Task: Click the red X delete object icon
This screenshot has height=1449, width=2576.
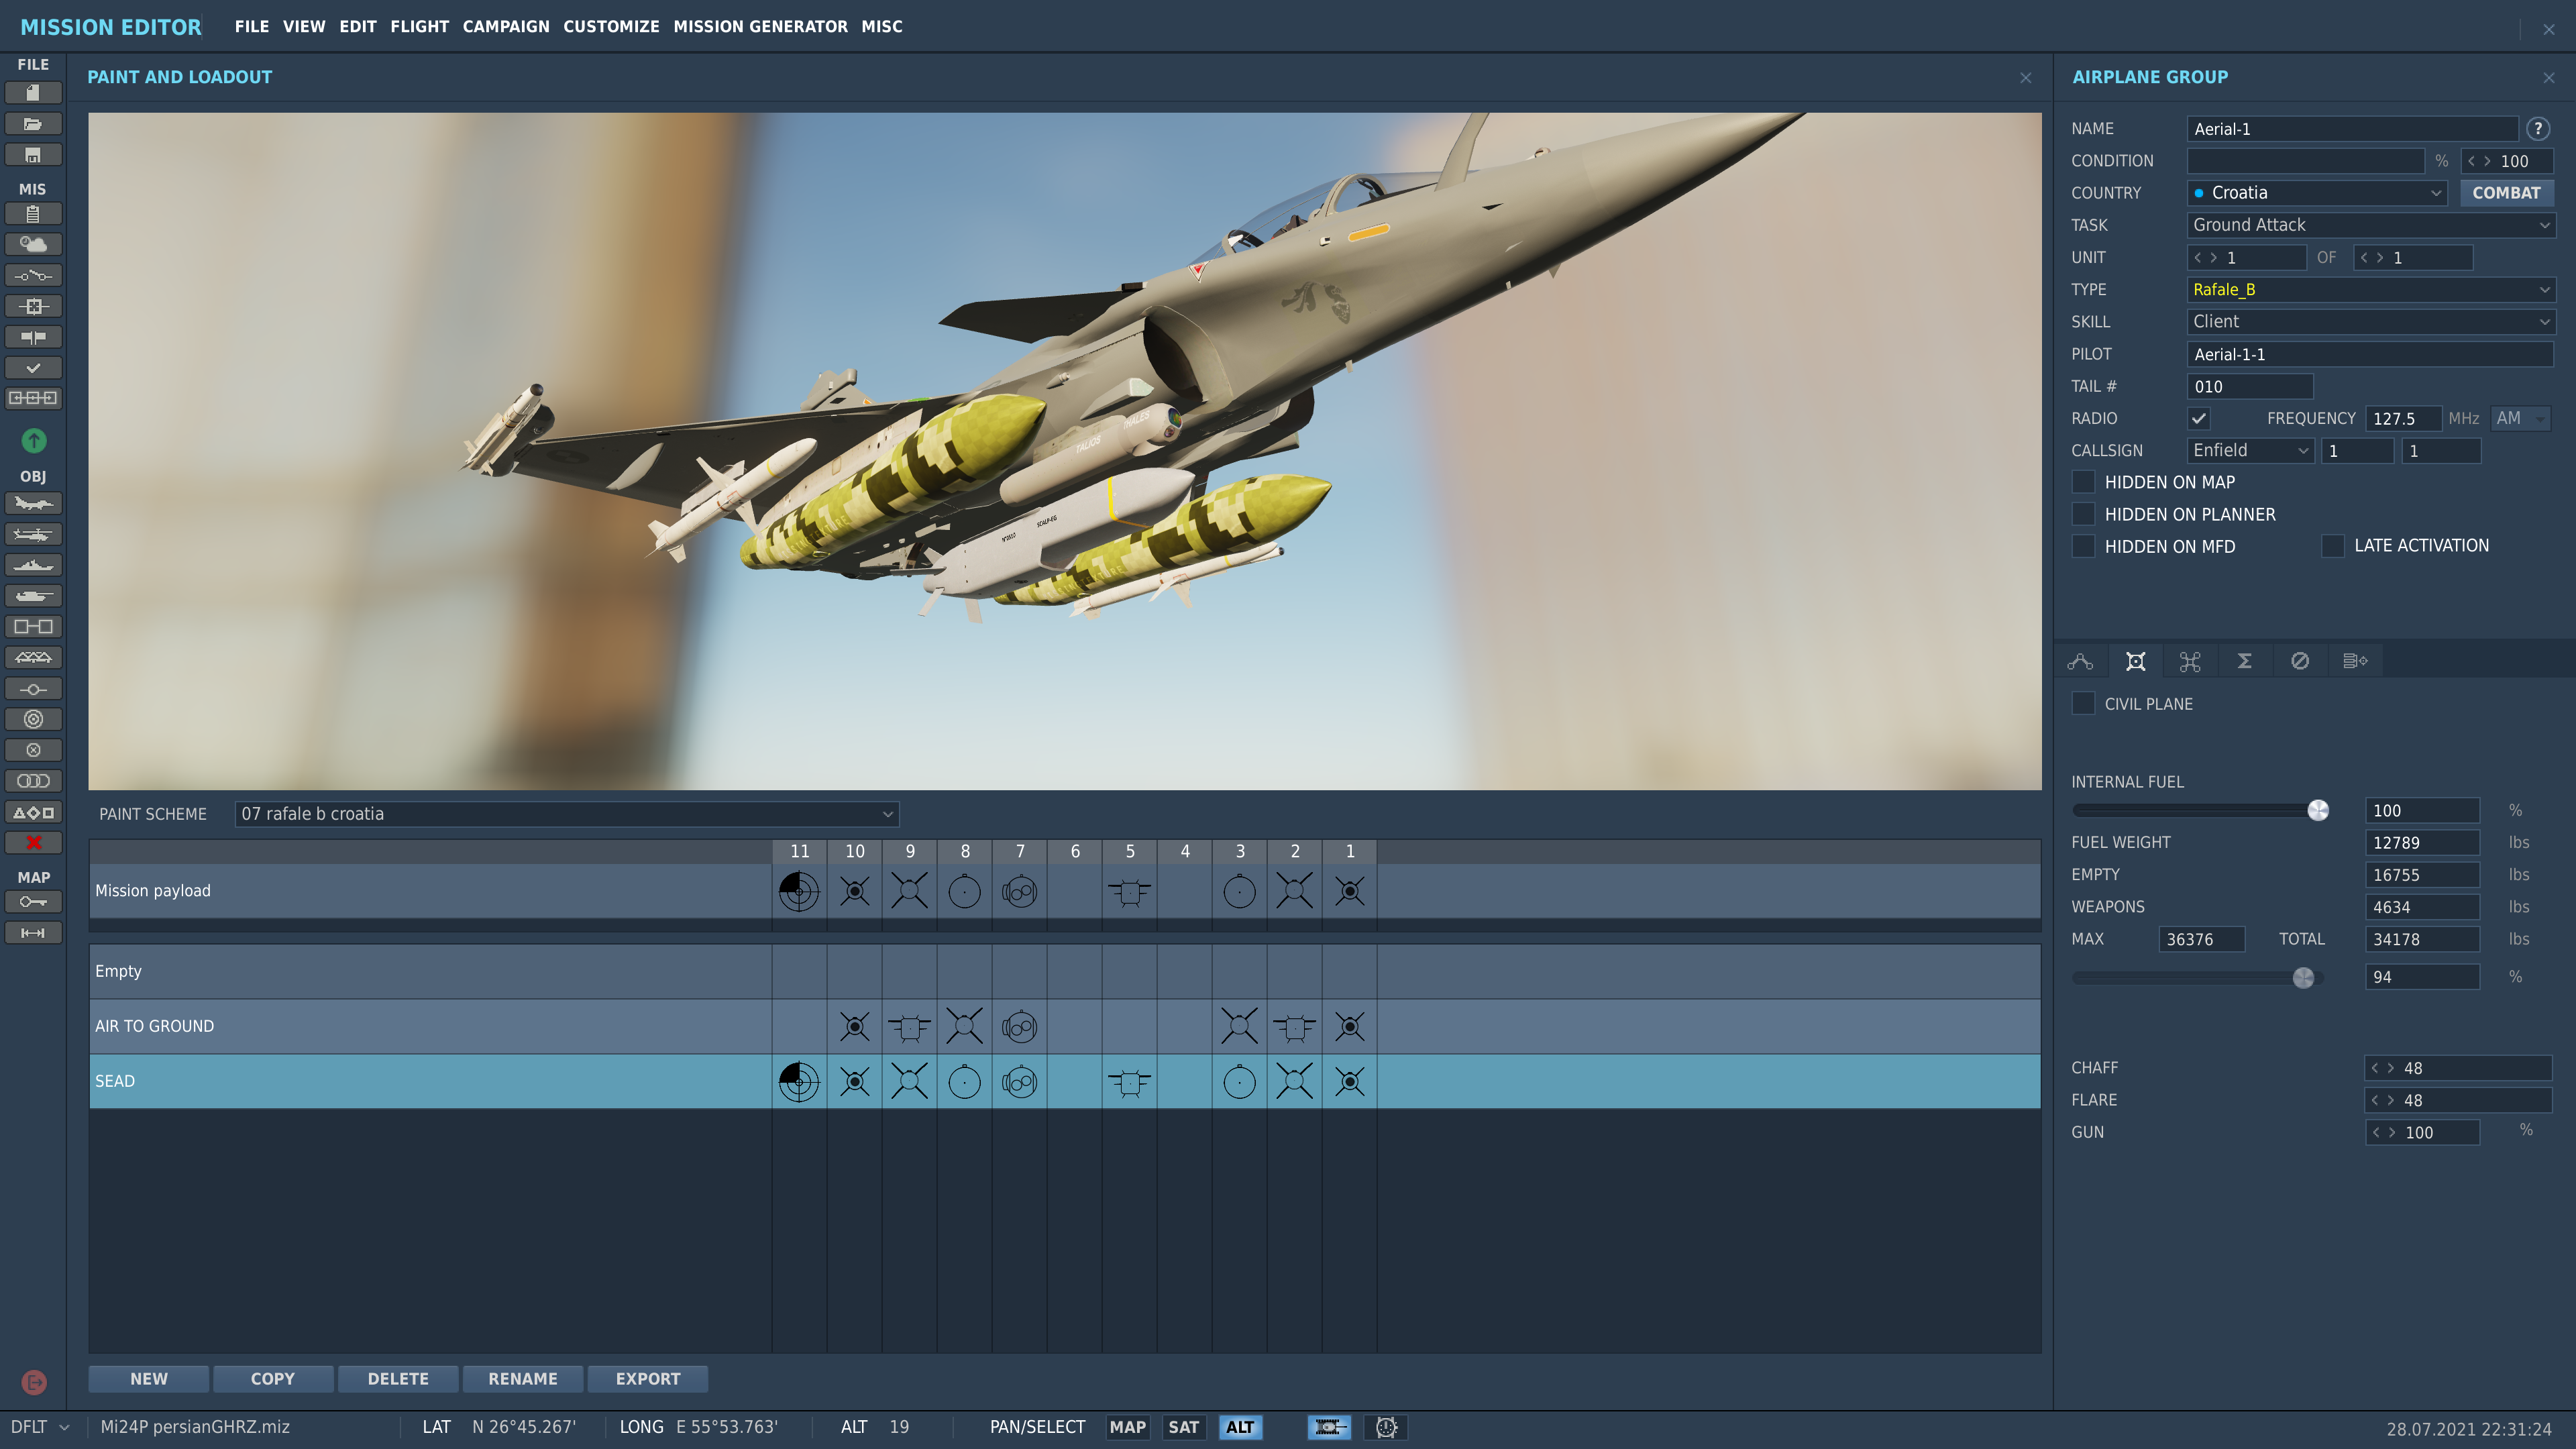Action: (33, 843)
